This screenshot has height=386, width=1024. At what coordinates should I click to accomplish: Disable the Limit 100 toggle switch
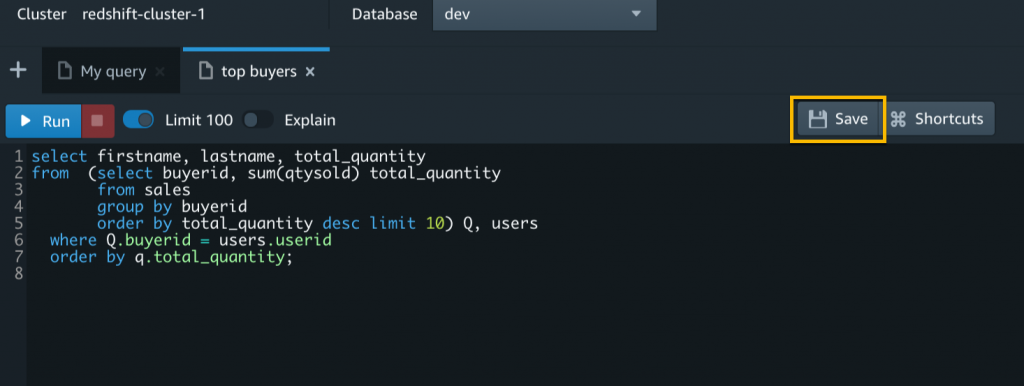[x=138, y=120]
